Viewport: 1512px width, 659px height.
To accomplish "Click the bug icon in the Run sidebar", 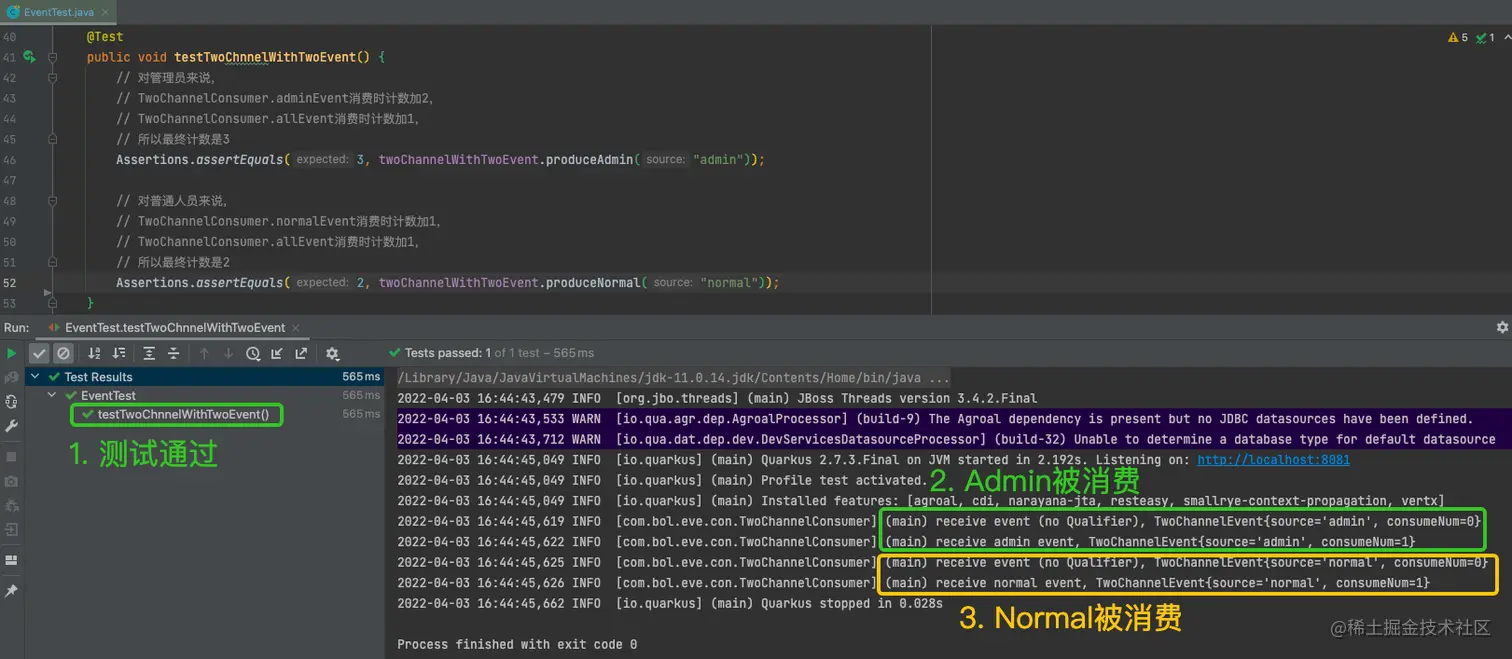I will coord(11,505).
